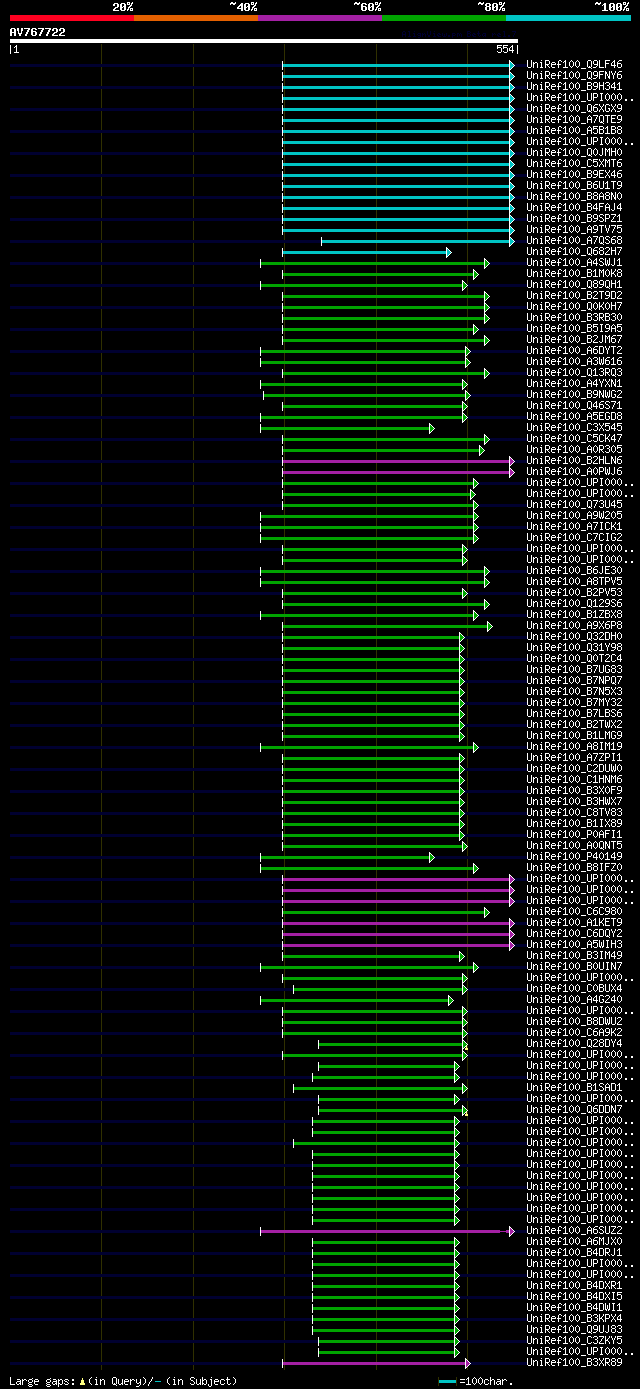Select the UniRef100_C3X545 label
This screenshot has width=640, height=1389.
(x=574, y=428)
